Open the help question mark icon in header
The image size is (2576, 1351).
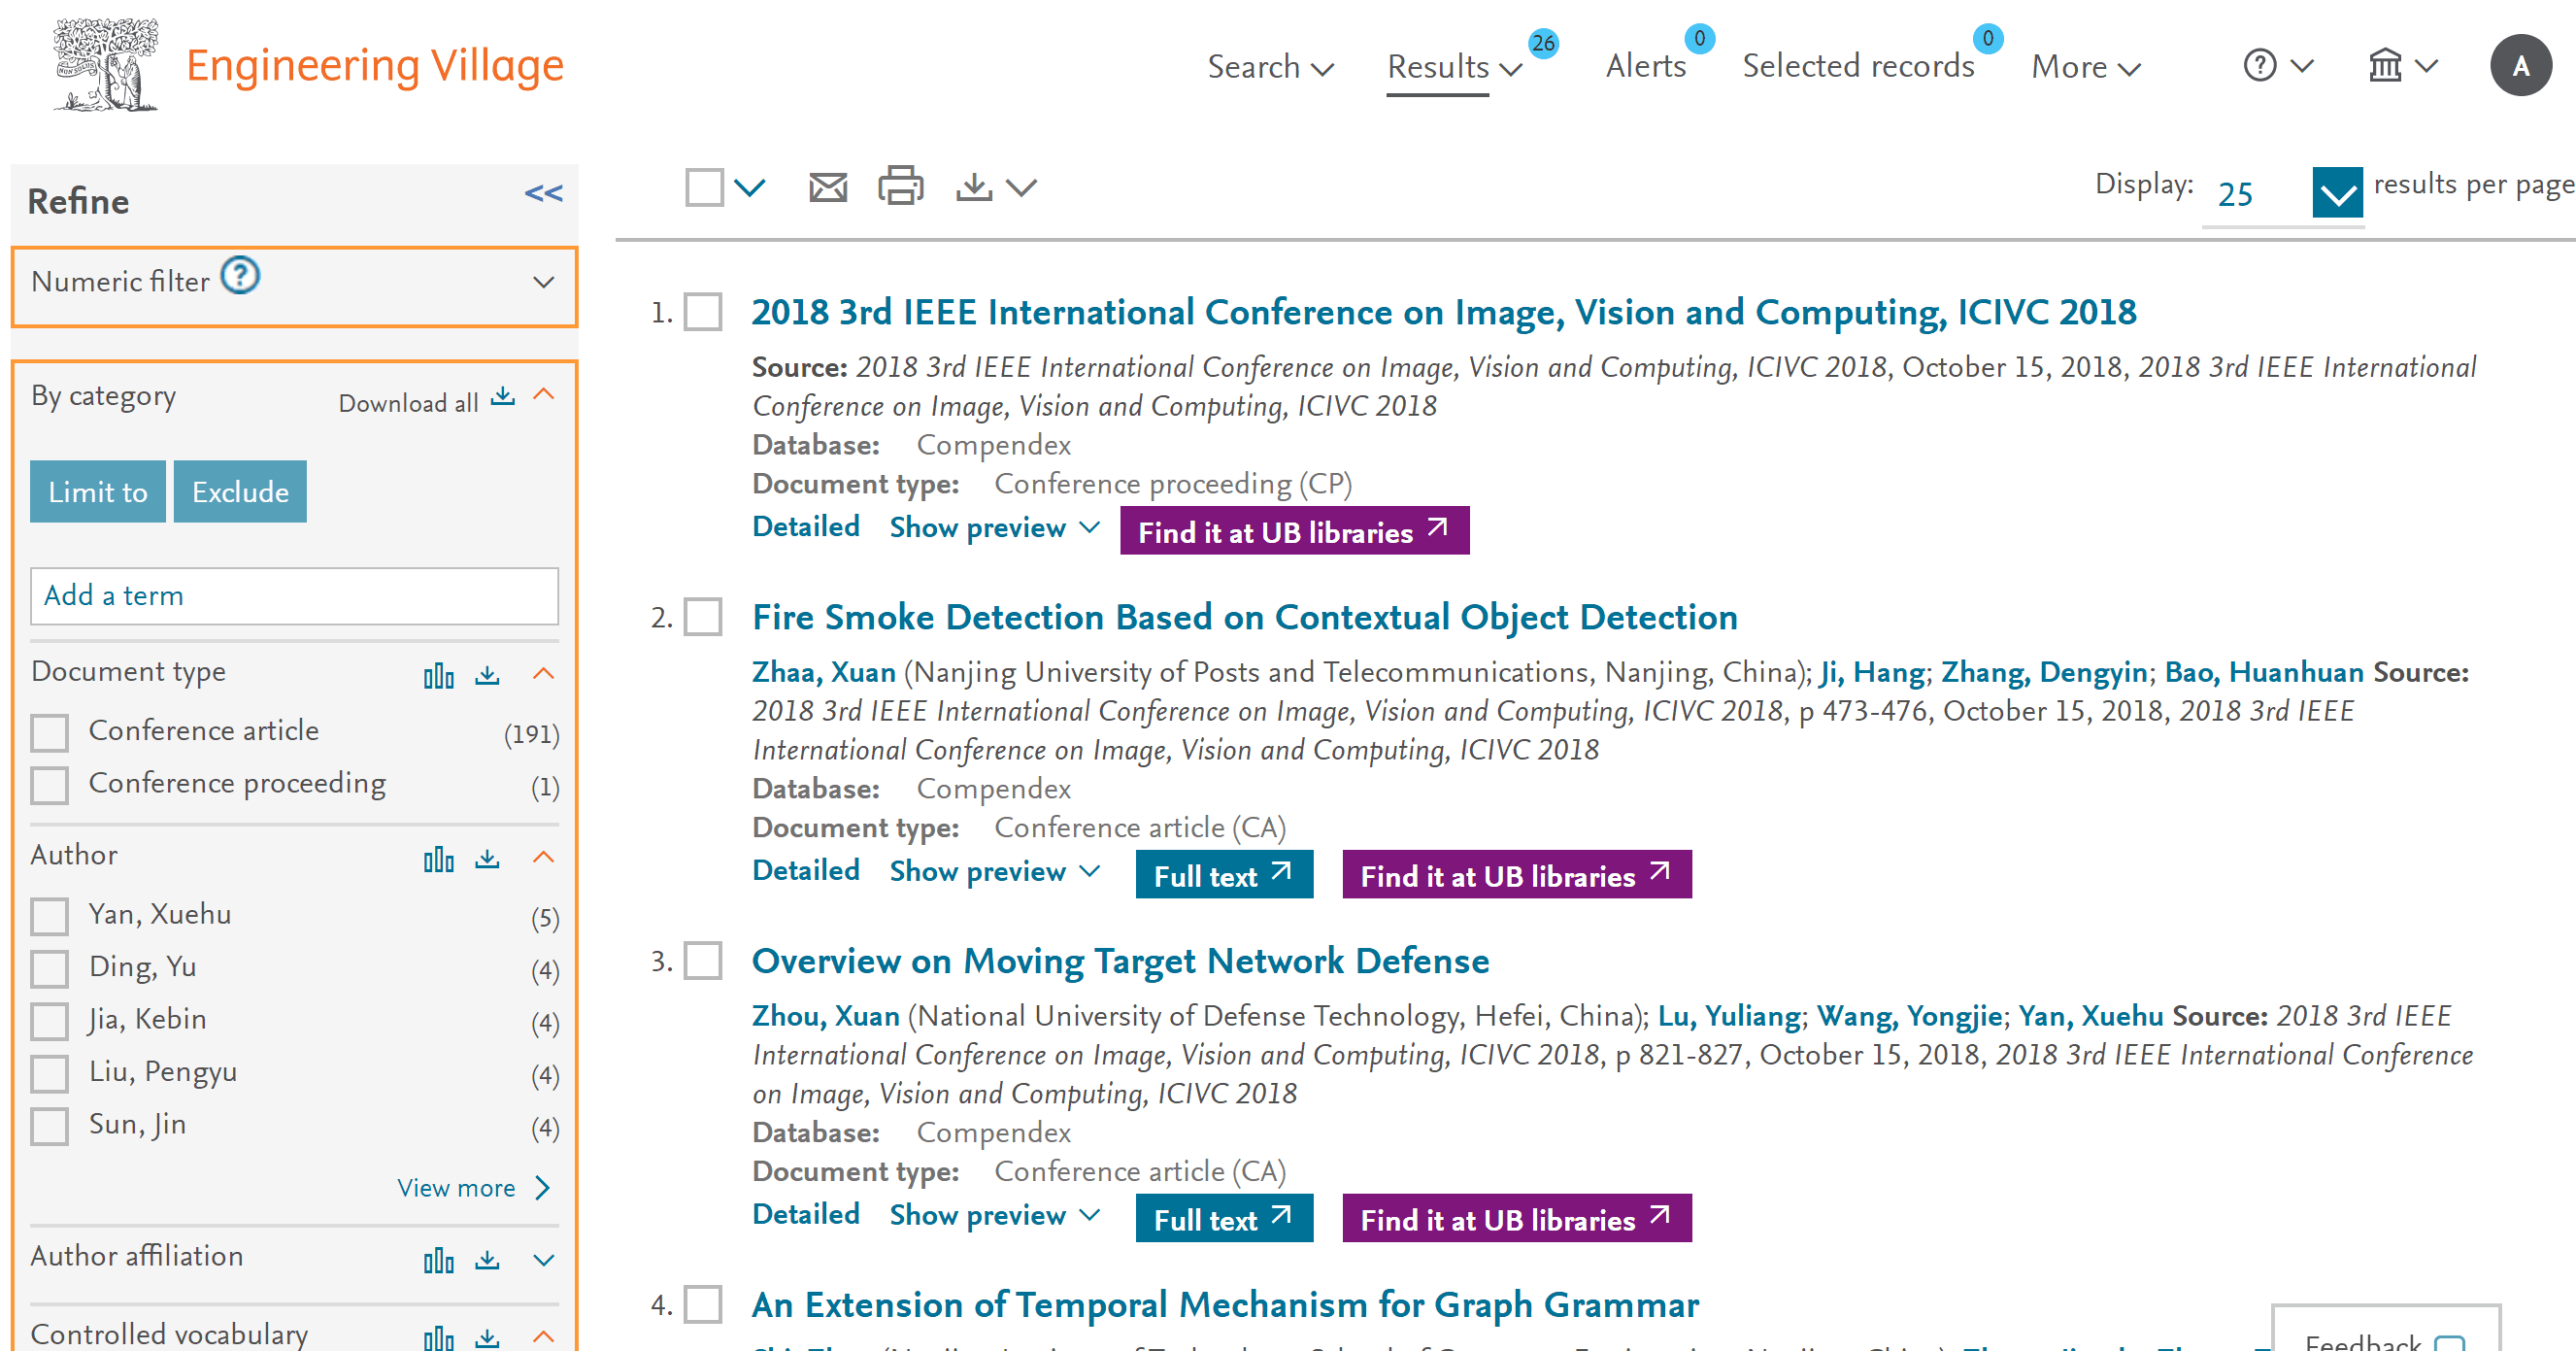point(2259,66)
